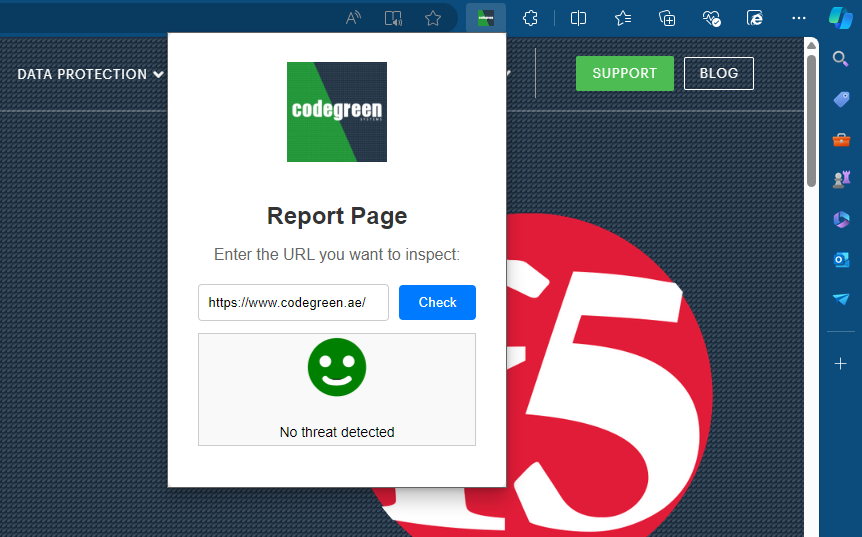
Task: Click the page vertical scrollbar thumb
Action: tap(811, 120)
